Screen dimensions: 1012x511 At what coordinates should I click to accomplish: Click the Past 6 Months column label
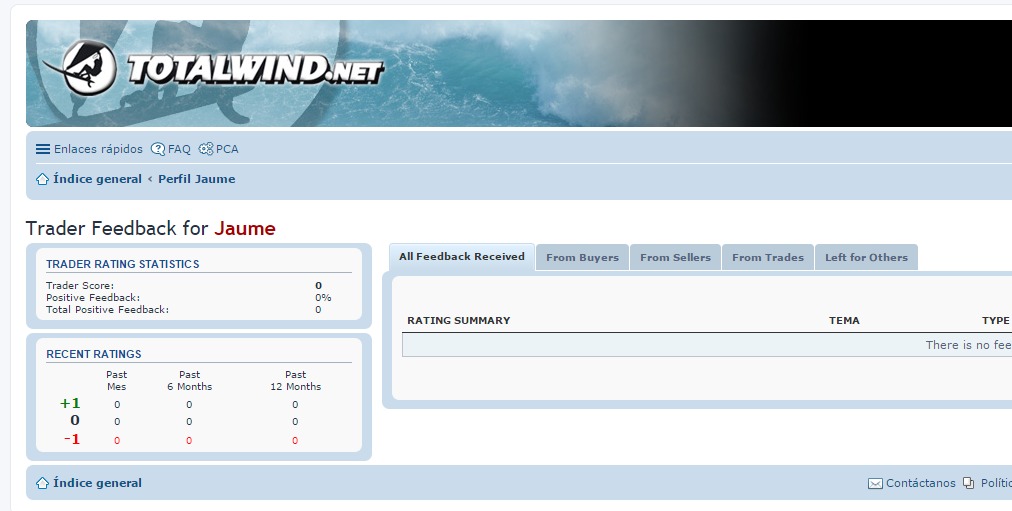(190, 381)
